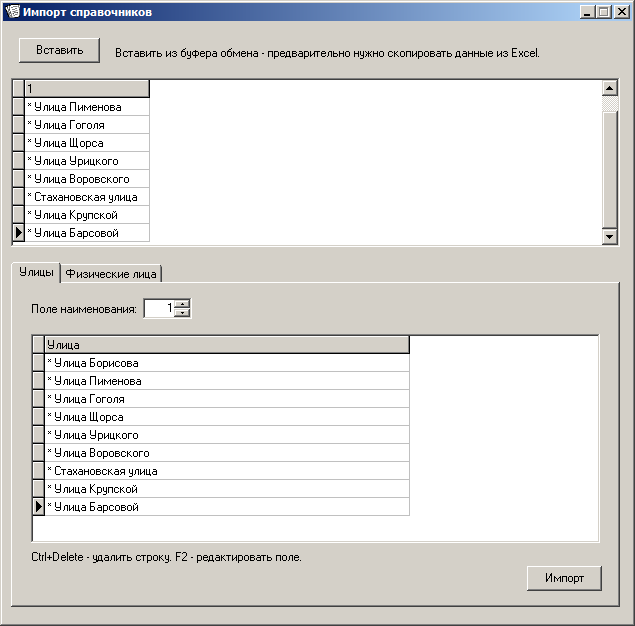Switch to the Физические лица tab

[111, 274]
